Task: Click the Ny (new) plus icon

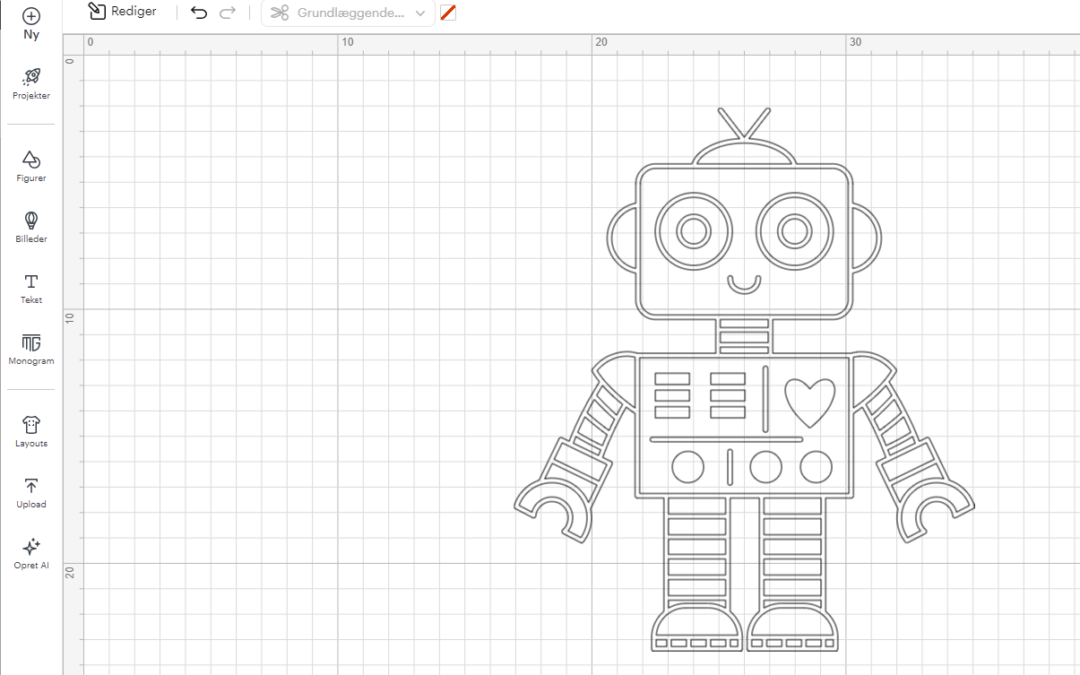Action: 31,16
